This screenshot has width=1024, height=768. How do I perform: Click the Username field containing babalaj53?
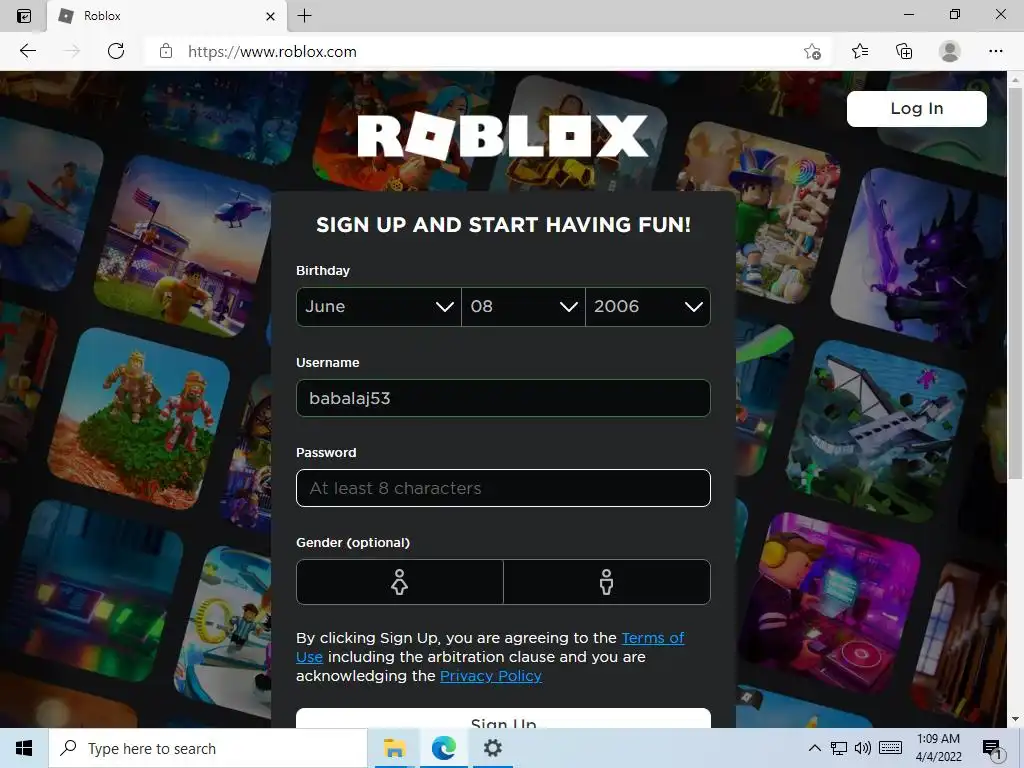coord(503,398)
